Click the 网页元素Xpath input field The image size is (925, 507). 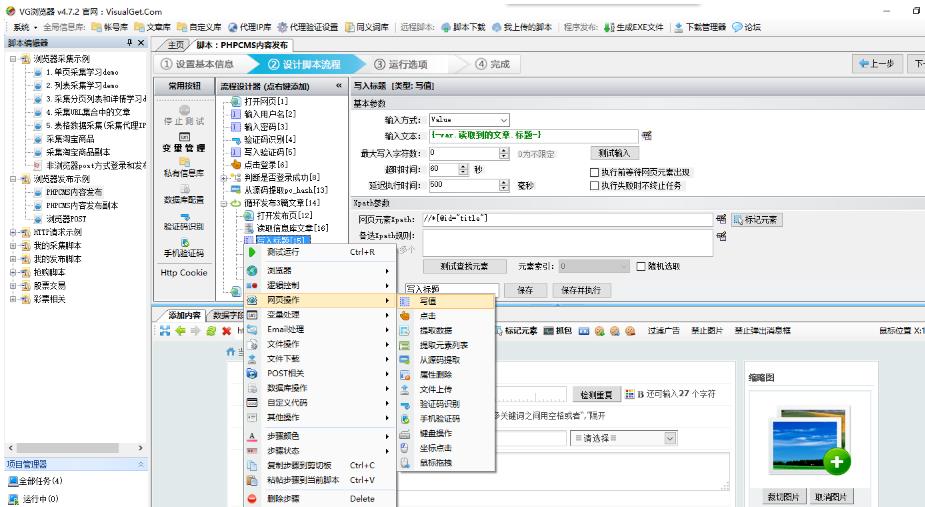click(x=566, y=219)
